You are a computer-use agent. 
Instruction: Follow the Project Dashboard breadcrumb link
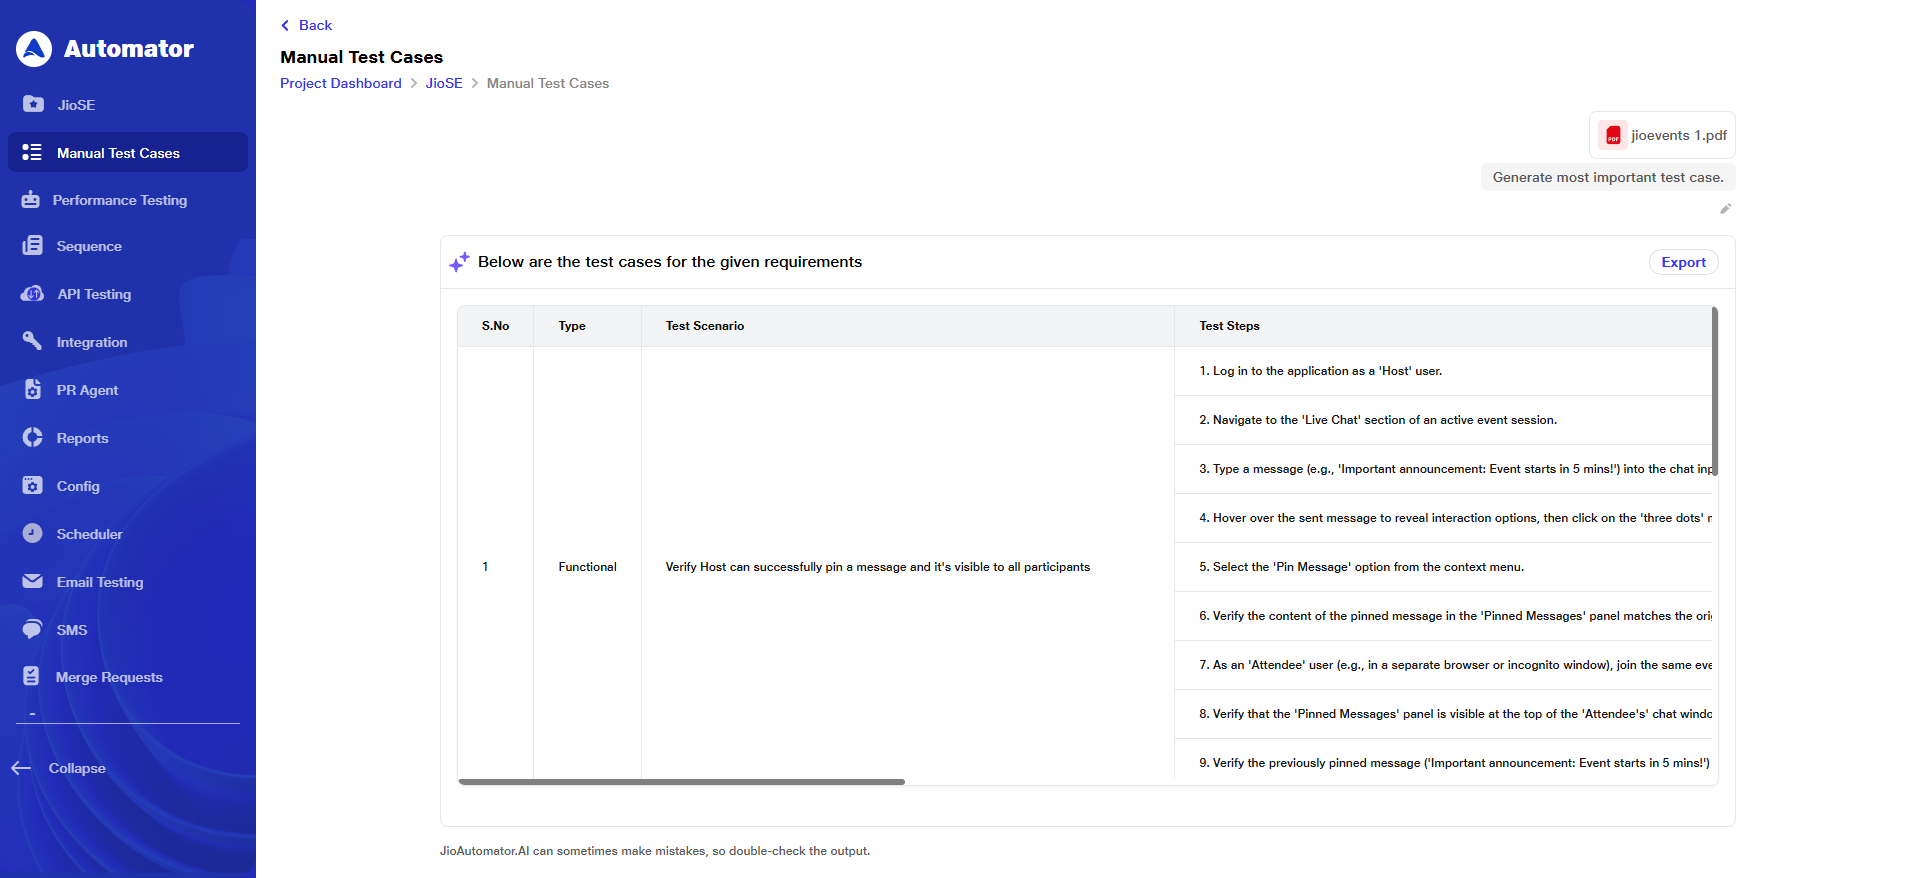point(340,83)
